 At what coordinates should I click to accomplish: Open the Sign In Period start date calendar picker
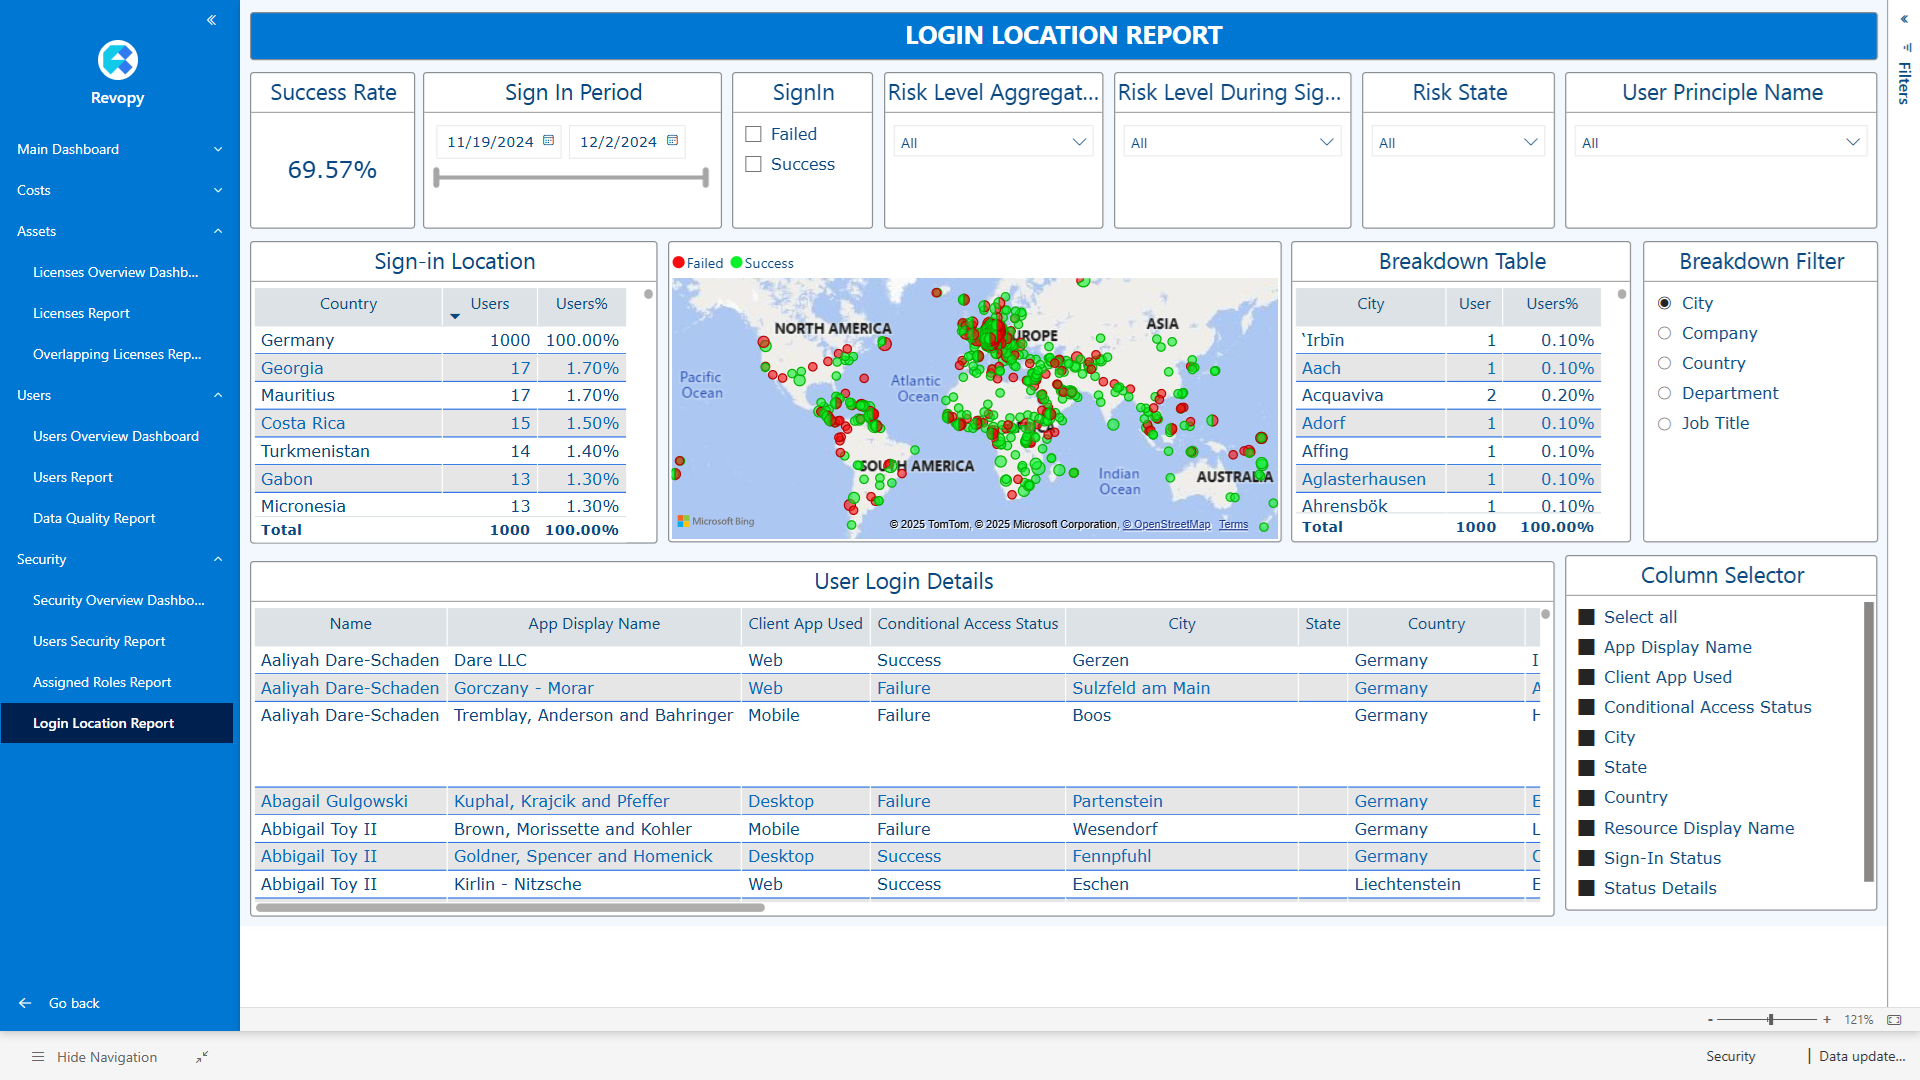point(547,141)
